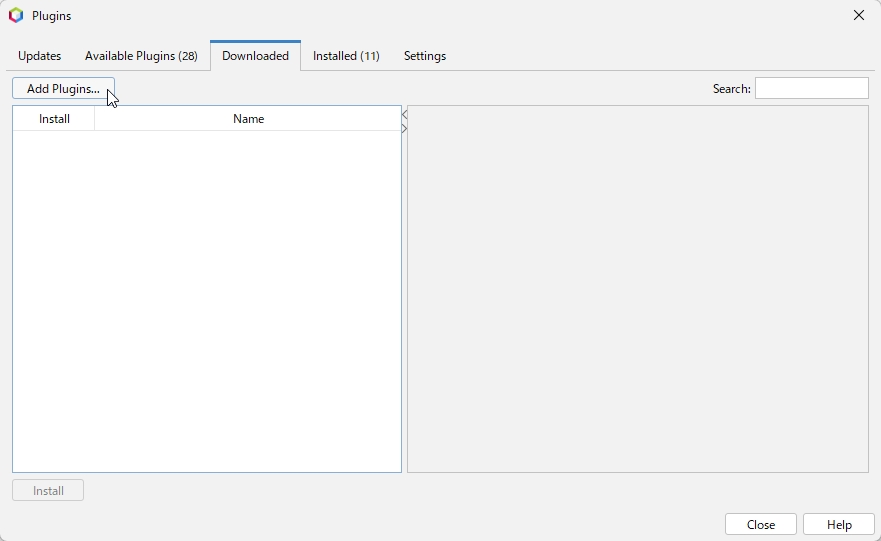Click the empty plugin description panel
Image resolution: width=881 pixels, height=541 pixels.
click(x=637, y=290)
